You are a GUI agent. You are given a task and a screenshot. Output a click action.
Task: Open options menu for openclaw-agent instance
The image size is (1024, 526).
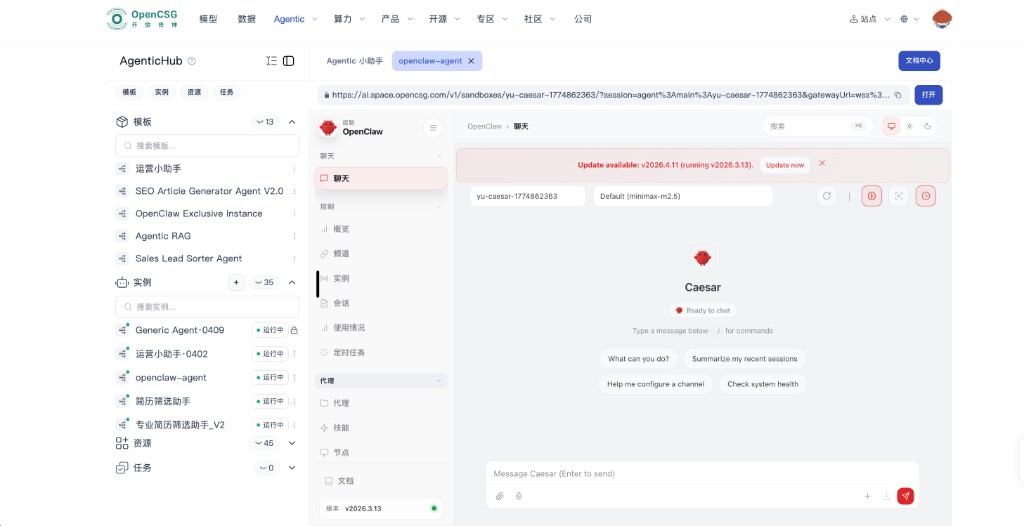coord(294,377)
